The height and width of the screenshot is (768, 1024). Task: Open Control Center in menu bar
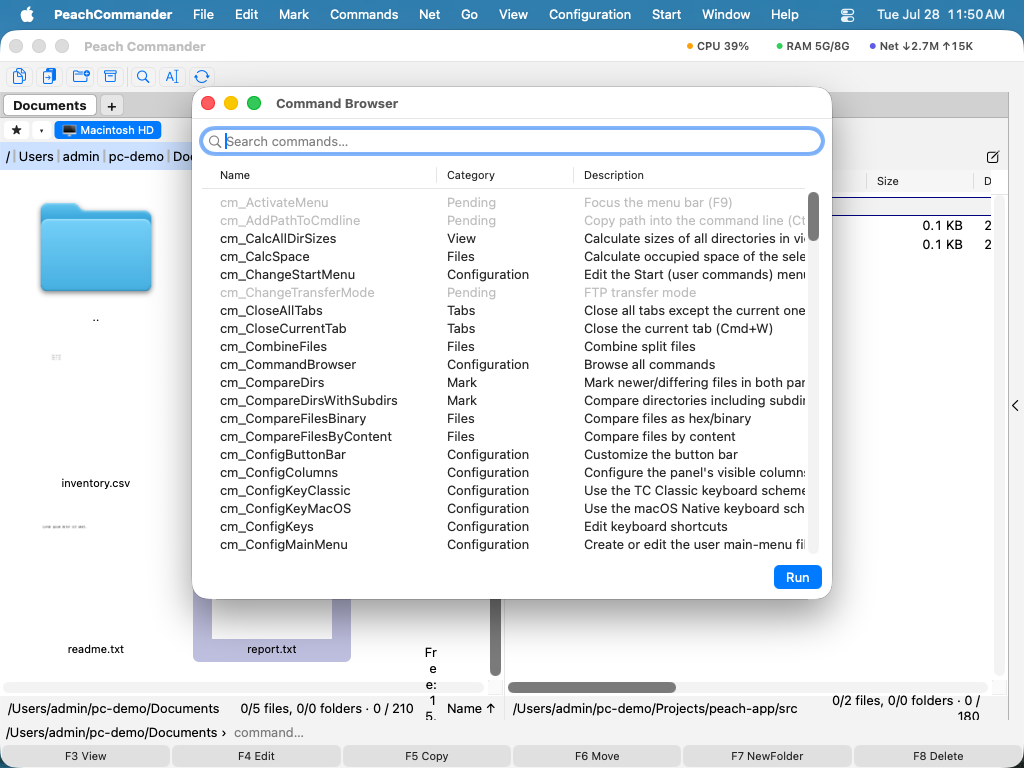click(847, 14)
